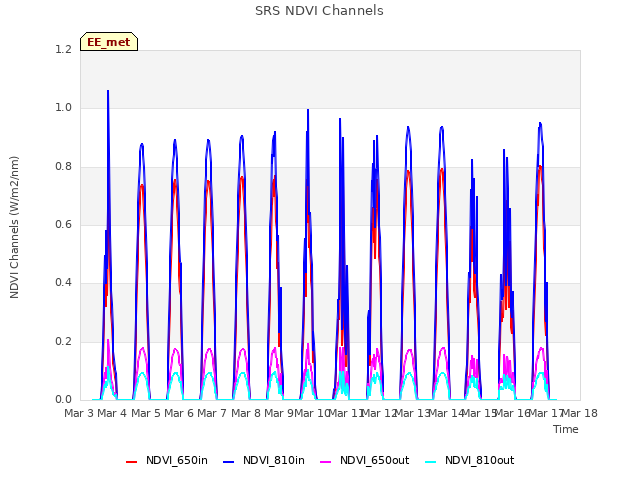640x480 pixels.
Task: Click x-axis tick label Mar 6
Action: [179, 413]
